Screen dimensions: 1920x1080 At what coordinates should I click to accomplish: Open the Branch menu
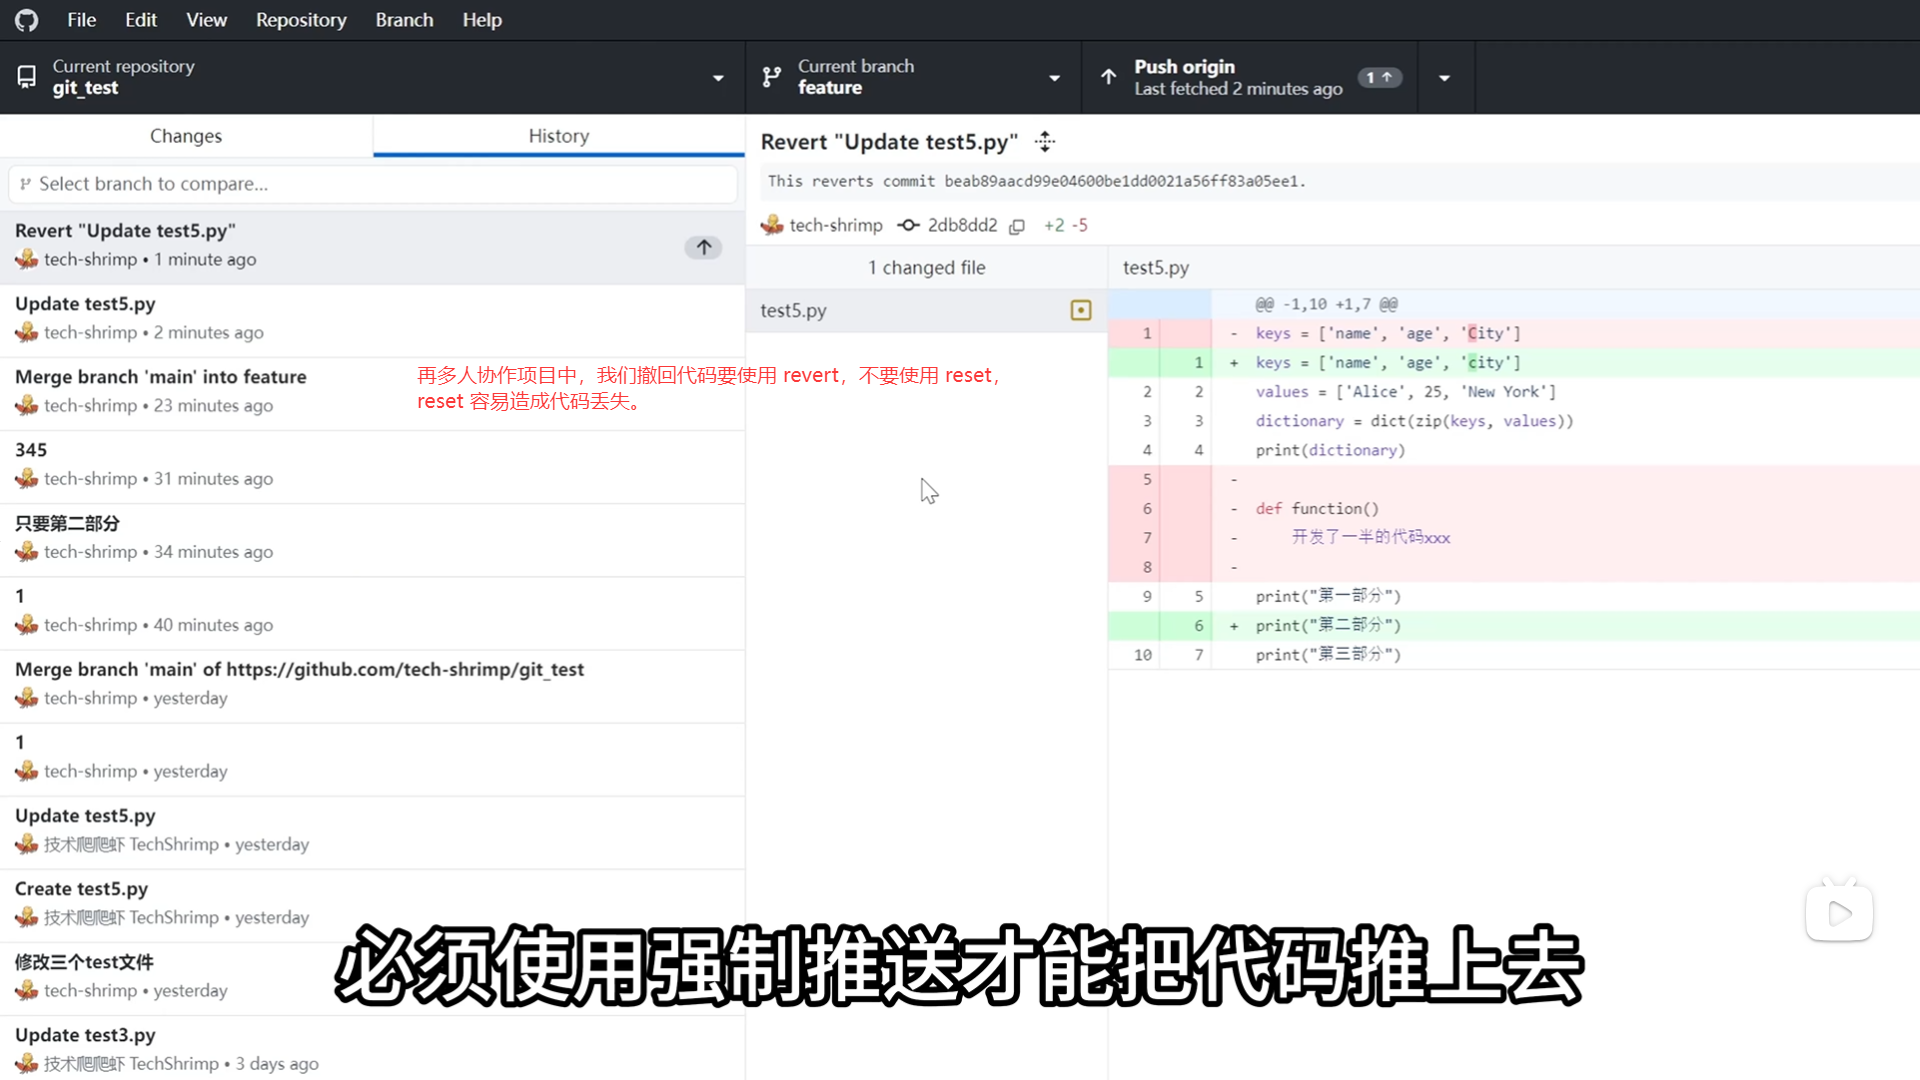(x=404, y=20)
